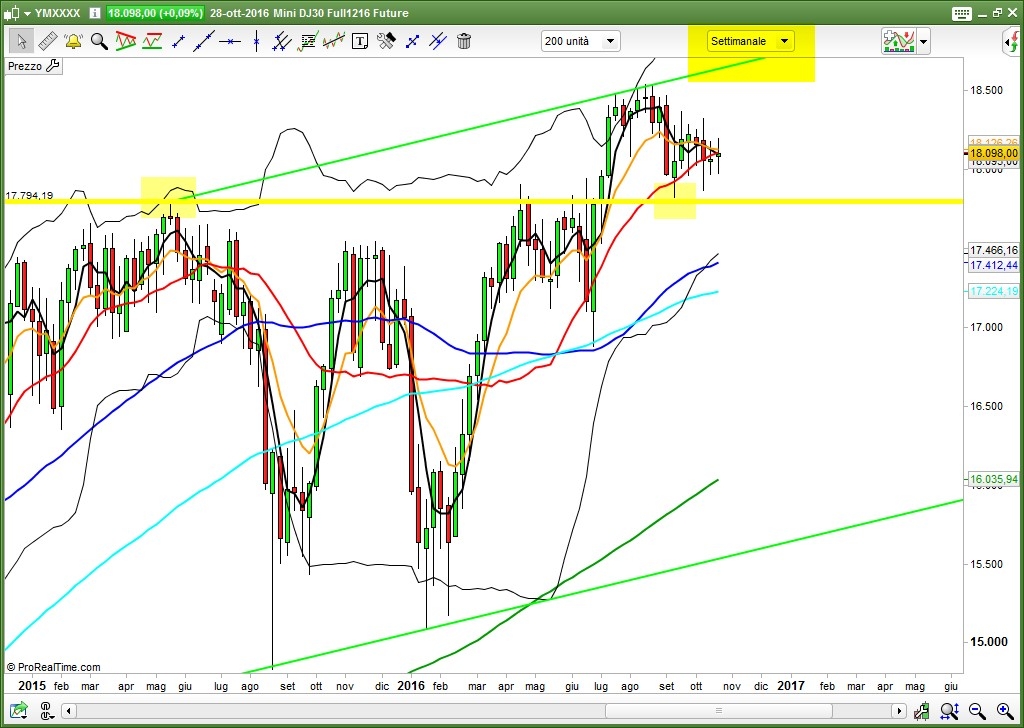Click the 2017 label on time axis
1024x728 pixels.
coord(791,686)
